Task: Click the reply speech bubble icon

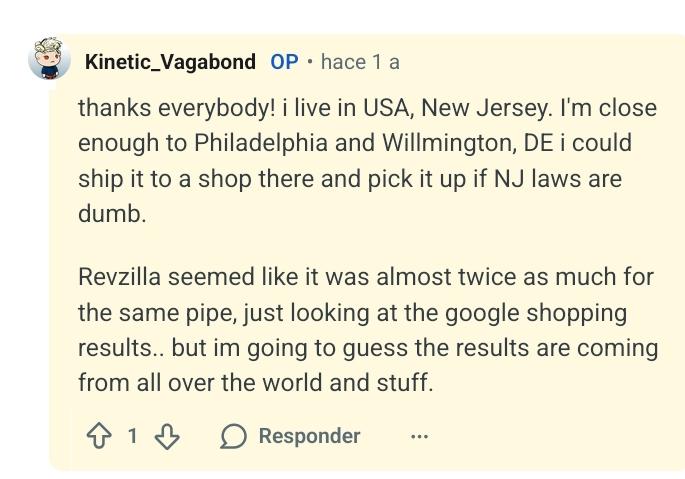Action: click(x=233, y=436)
